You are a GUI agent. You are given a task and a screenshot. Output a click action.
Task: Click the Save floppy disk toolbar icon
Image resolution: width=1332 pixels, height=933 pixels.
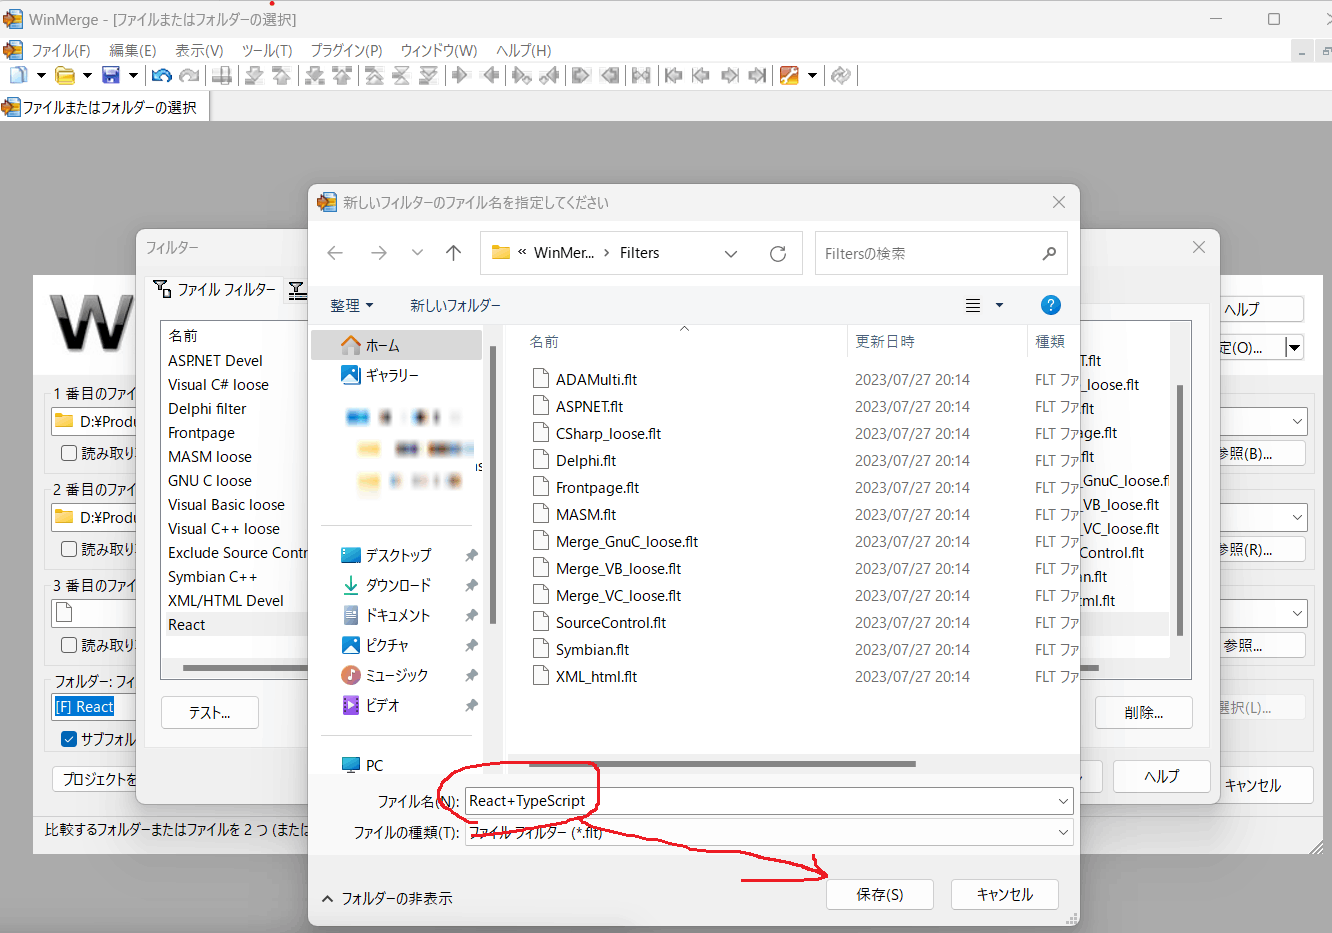111,75
